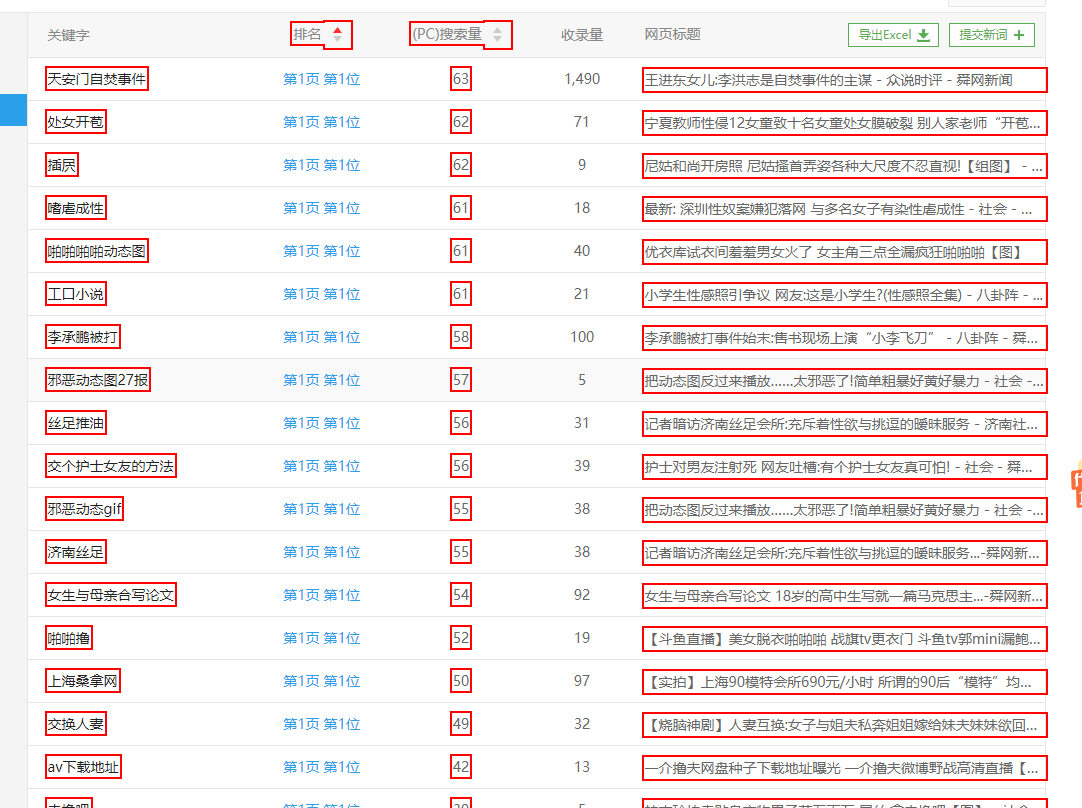Click the red ascending arrow beside 排名
Image resolution: width=1082 pixels, height=808 pixels.
pos(337,30)
